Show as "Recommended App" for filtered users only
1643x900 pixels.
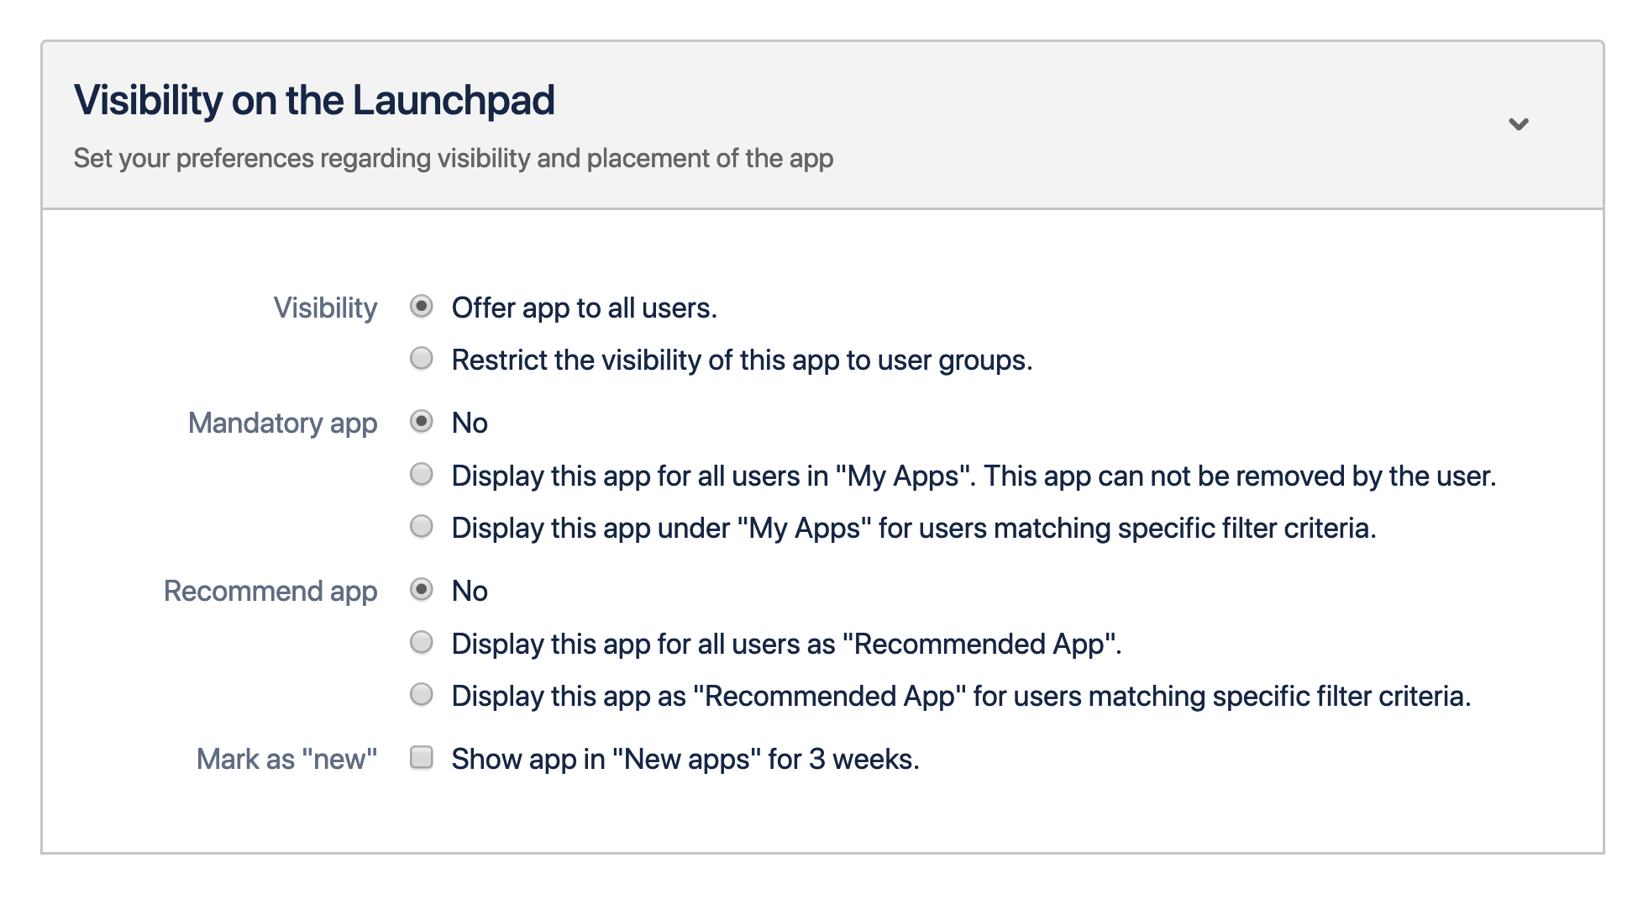[421, 694]
